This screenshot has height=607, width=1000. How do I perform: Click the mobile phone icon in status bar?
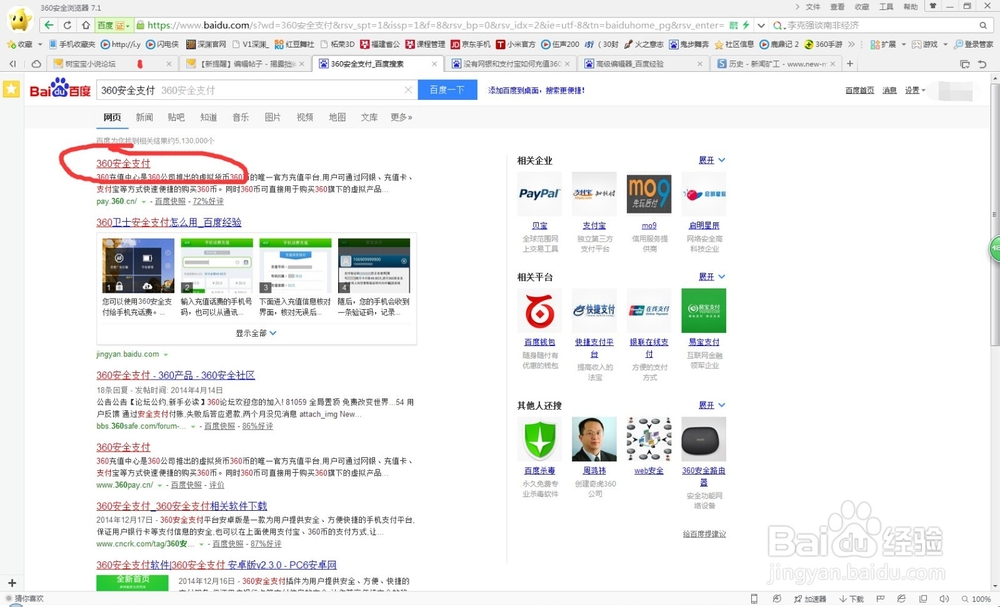754,599
